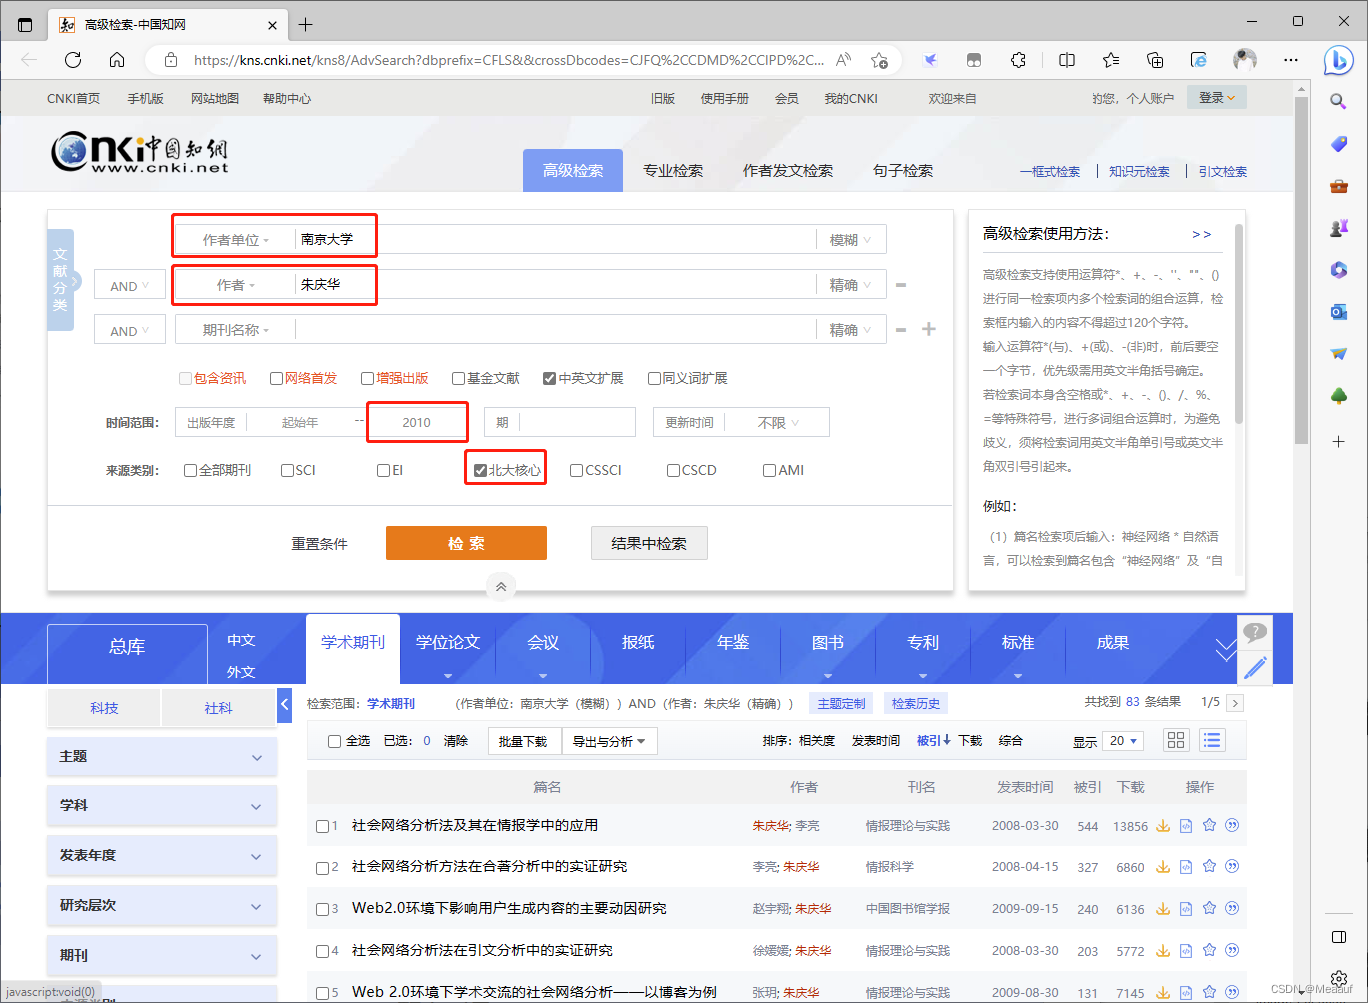The image size is (1368, 1003).
Task: Switch results to list view icon
Action: [x=1212, y=740]
